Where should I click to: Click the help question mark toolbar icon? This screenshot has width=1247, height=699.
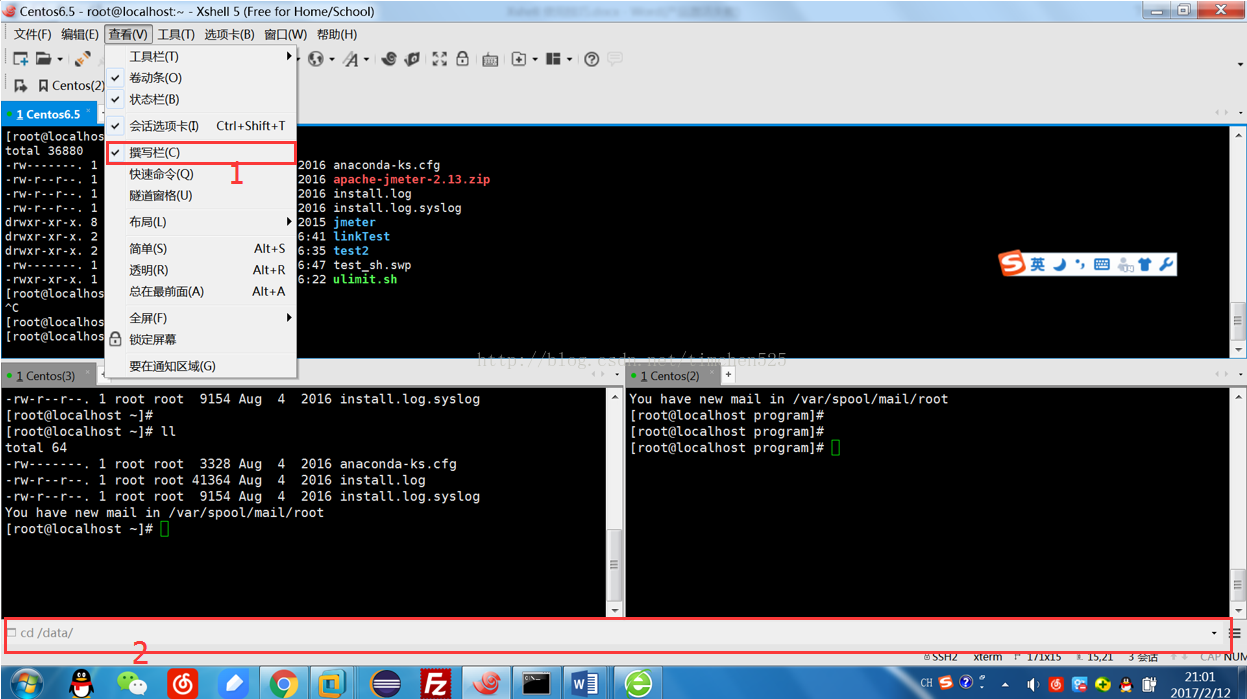point(592,59)
